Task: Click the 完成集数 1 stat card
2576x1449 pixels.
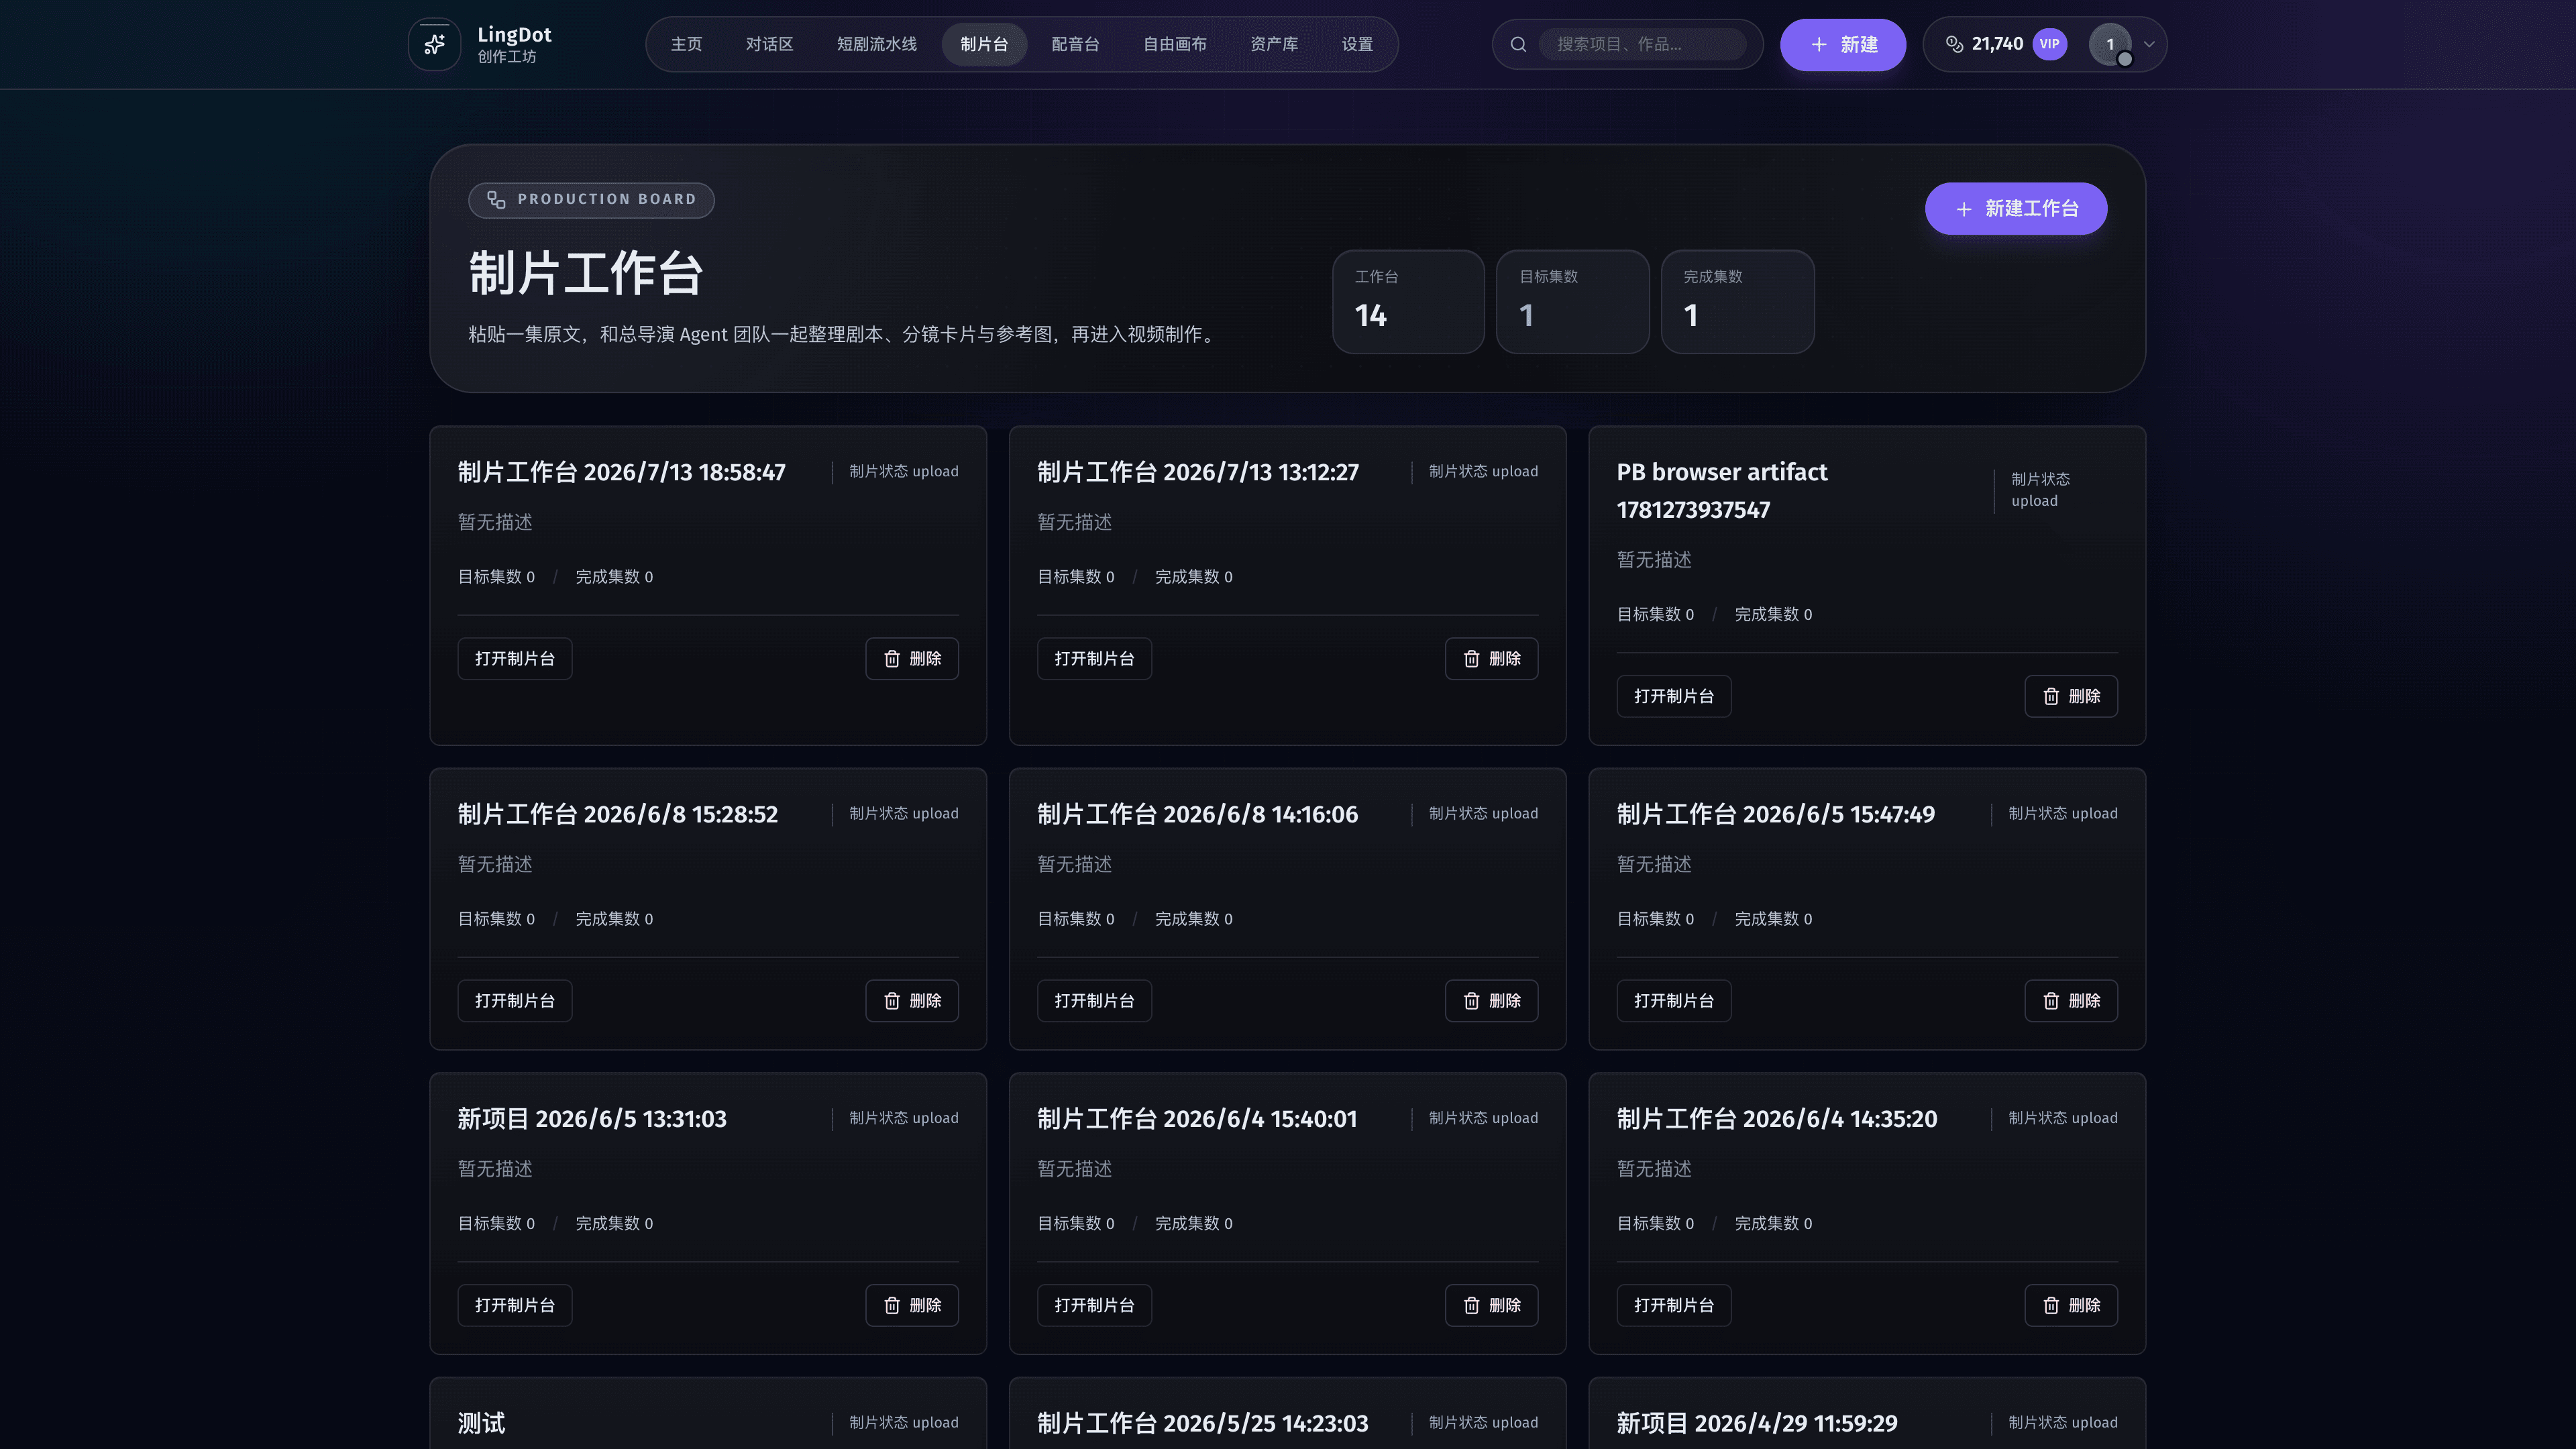Action: click(1737, 301)
